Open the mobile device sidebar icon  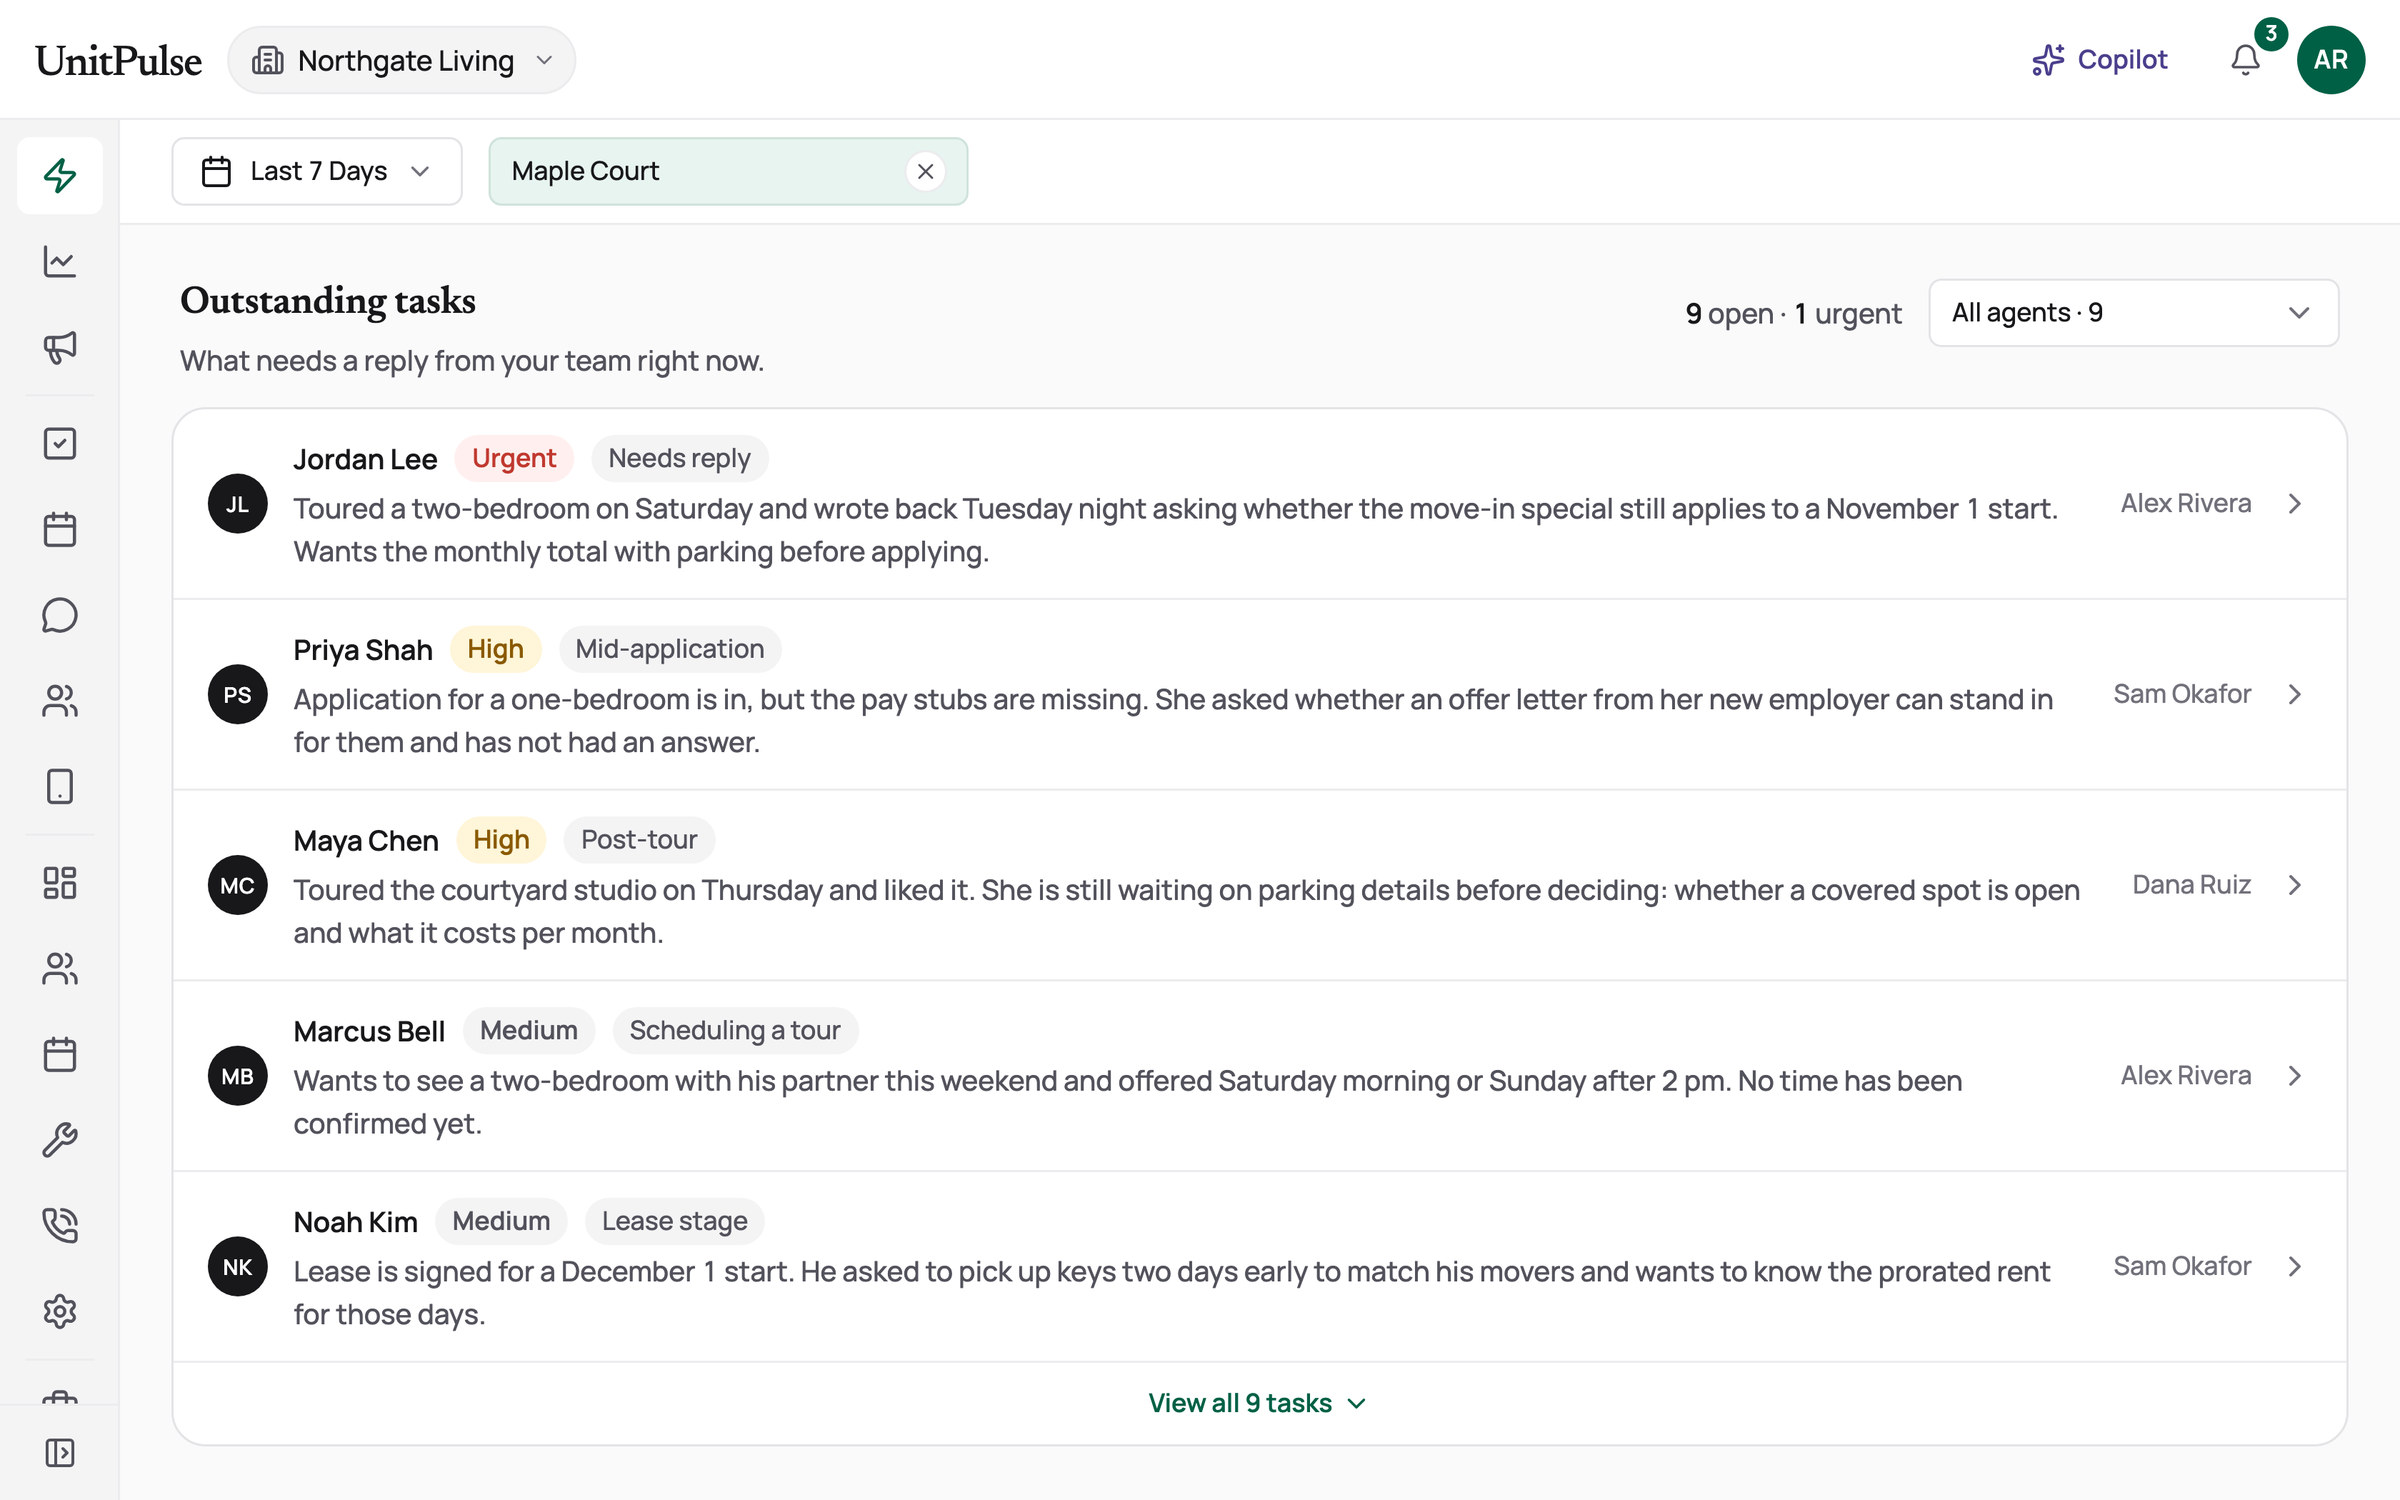[x=60, y=787]
